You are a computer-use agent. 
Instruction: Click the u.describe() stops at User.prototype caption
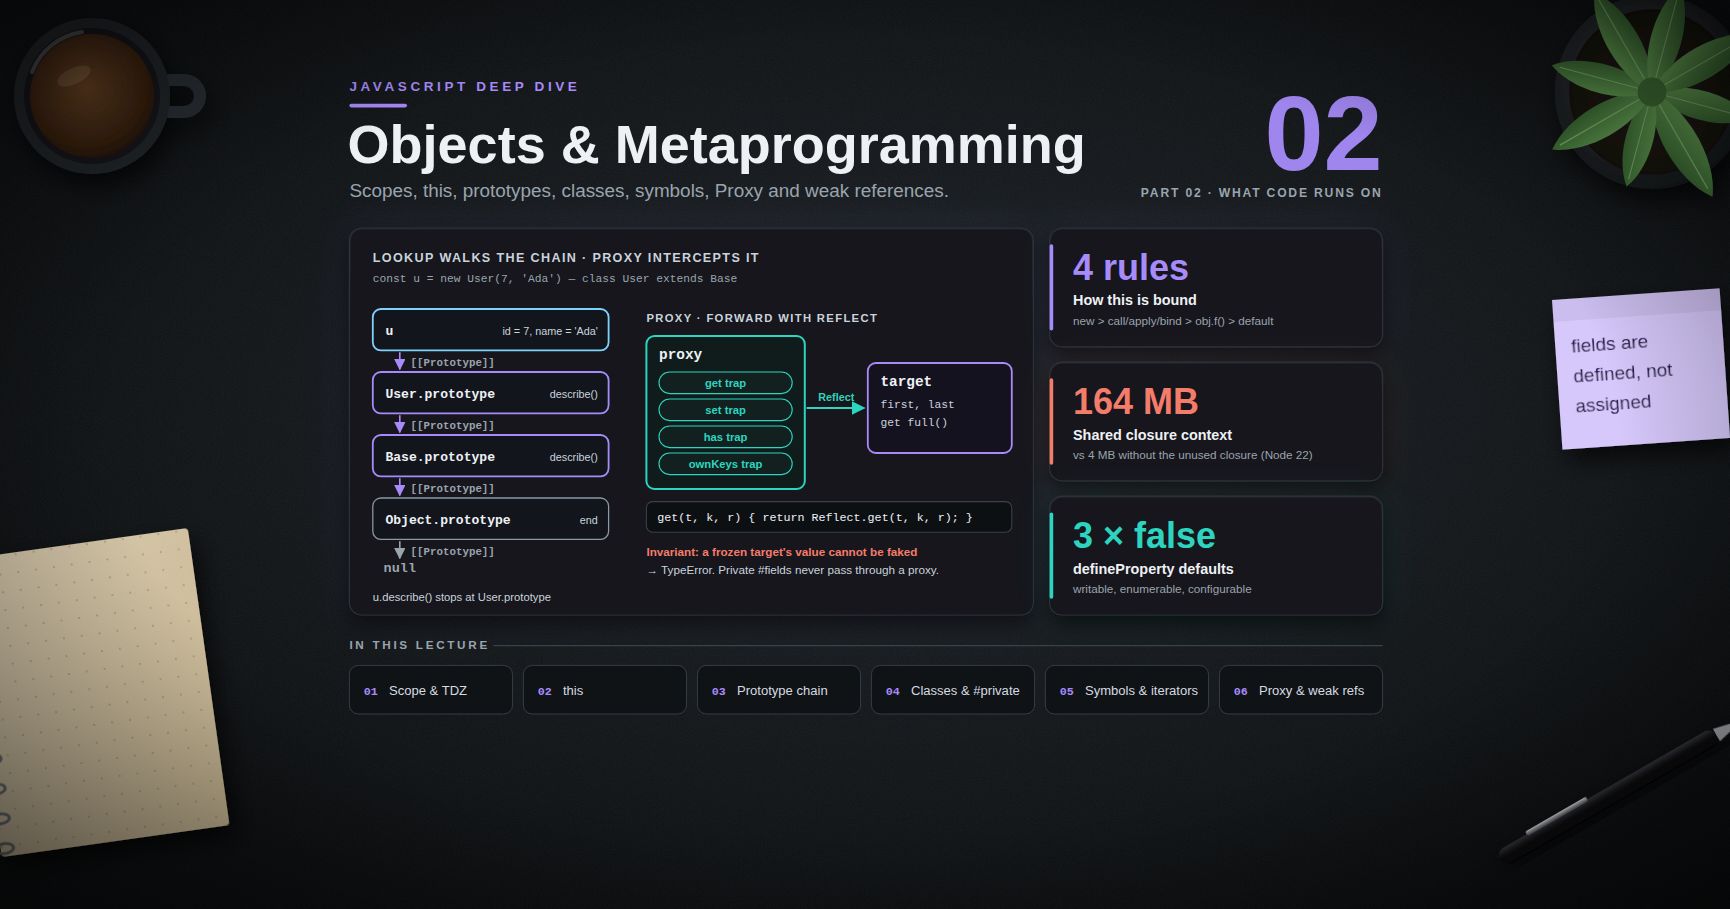point(462,597)
